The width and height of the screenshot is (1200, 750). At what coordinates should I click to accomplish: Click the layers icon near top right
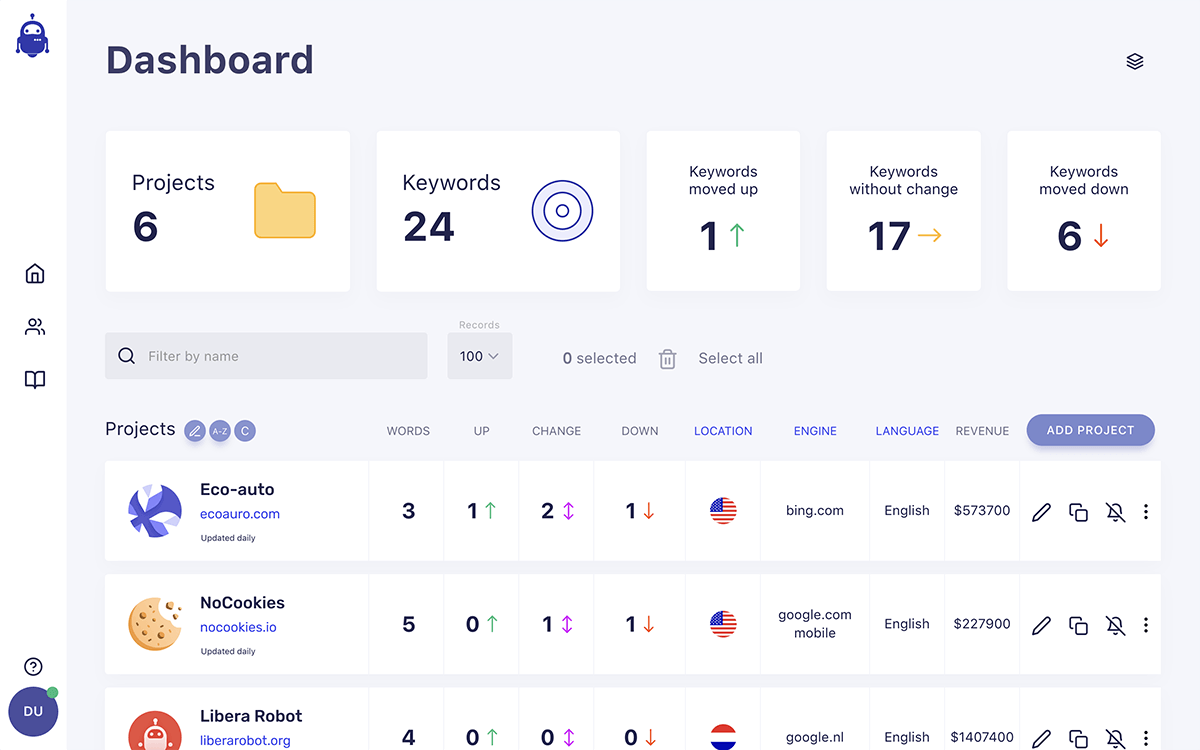(x=1134, y=60)
